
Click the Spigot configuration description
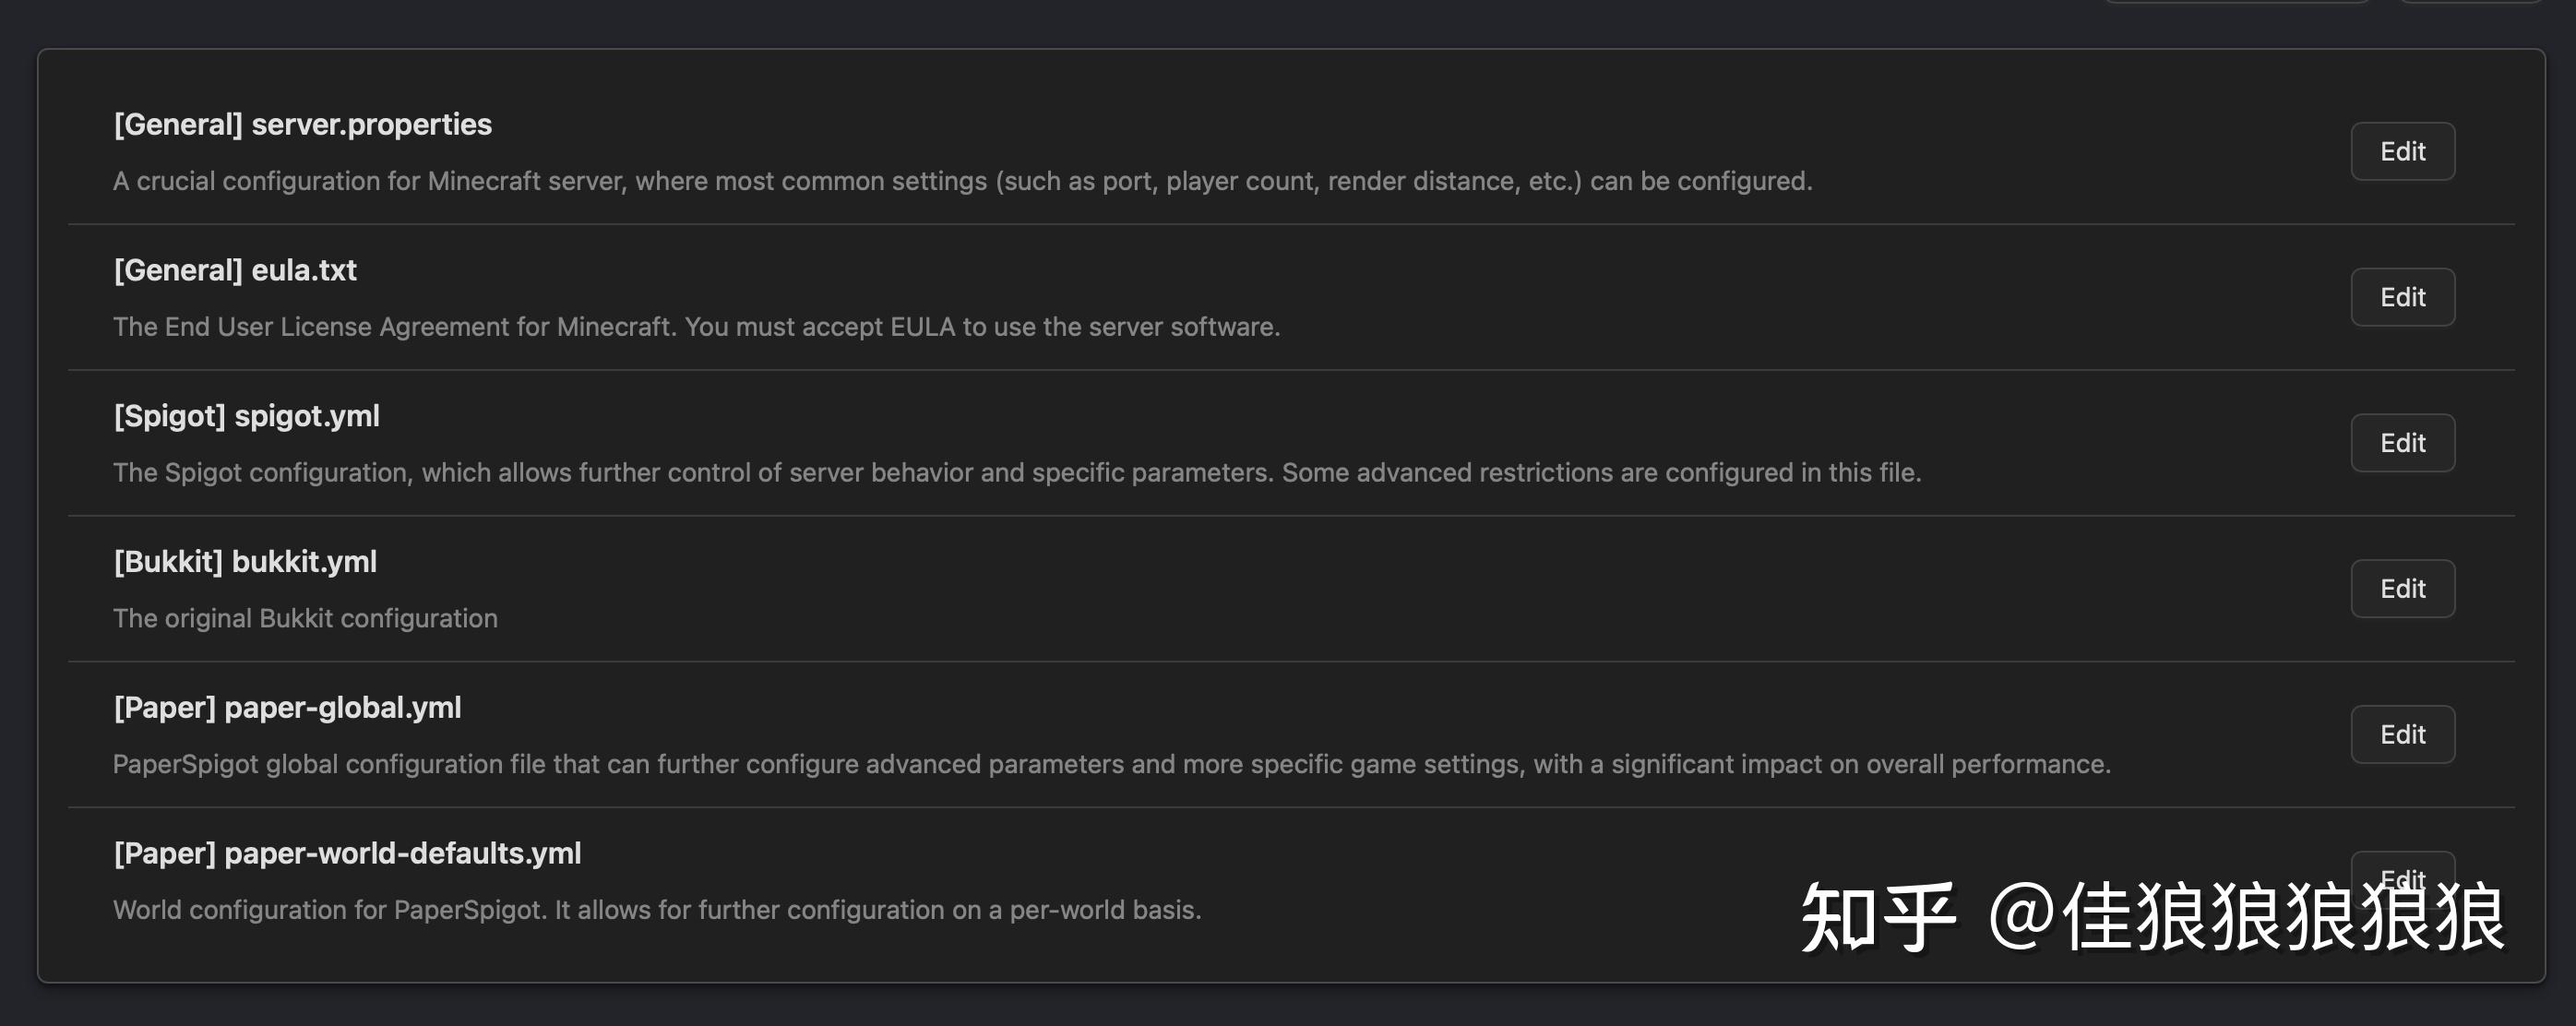point(1017,472)
